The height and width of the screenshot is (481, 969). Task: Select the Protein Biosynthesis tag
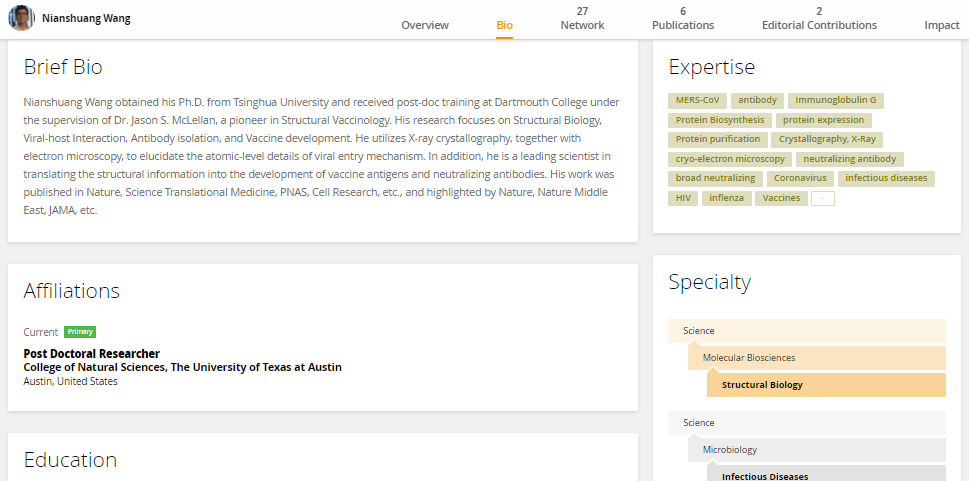pos(720,120)
